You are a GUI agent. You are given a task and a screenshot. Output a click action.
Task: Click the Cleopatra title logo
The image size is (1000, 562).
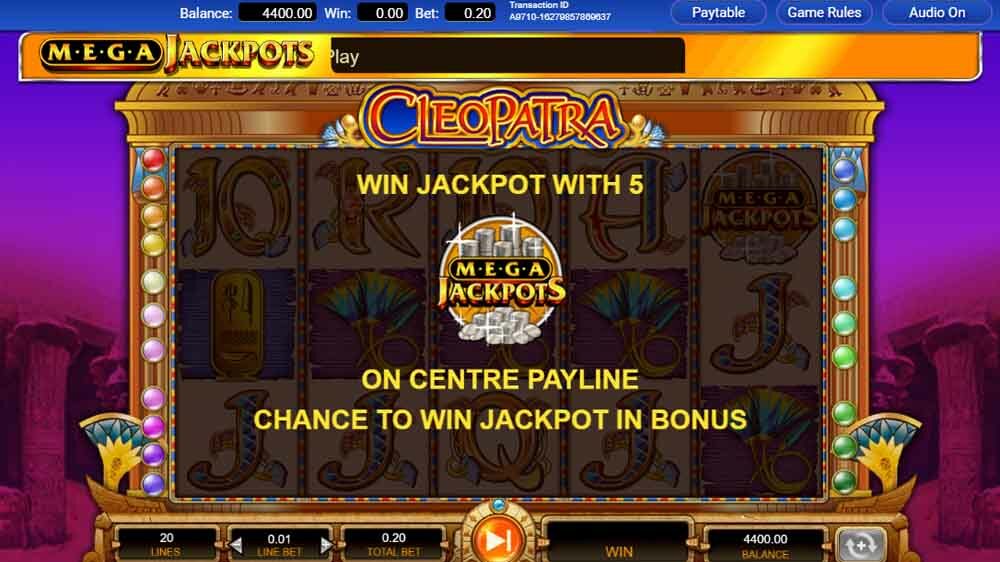(x=495, y=118)
